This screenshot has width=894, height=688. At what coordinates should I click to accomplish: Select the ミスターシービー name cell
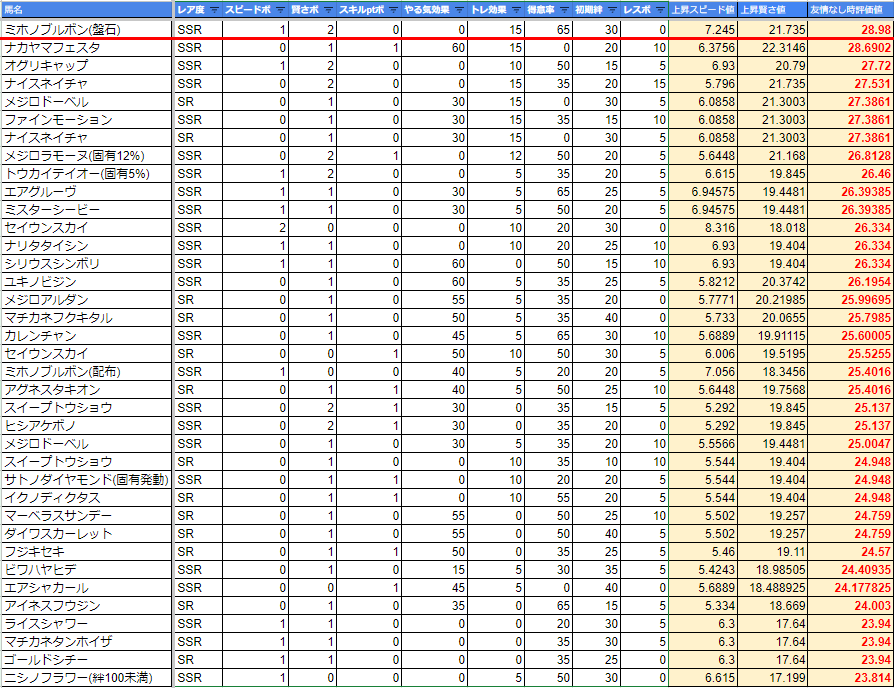(86, 210)
